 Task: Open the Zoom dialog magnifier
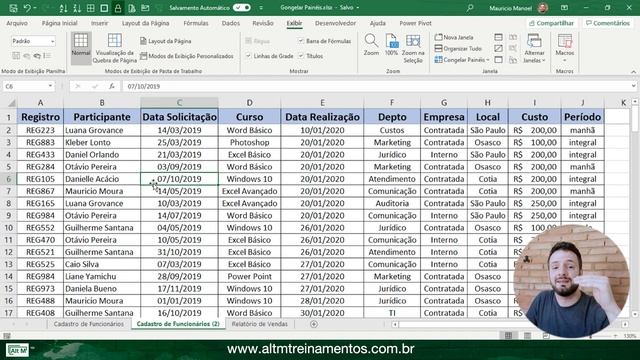click(x=371, y=45)
